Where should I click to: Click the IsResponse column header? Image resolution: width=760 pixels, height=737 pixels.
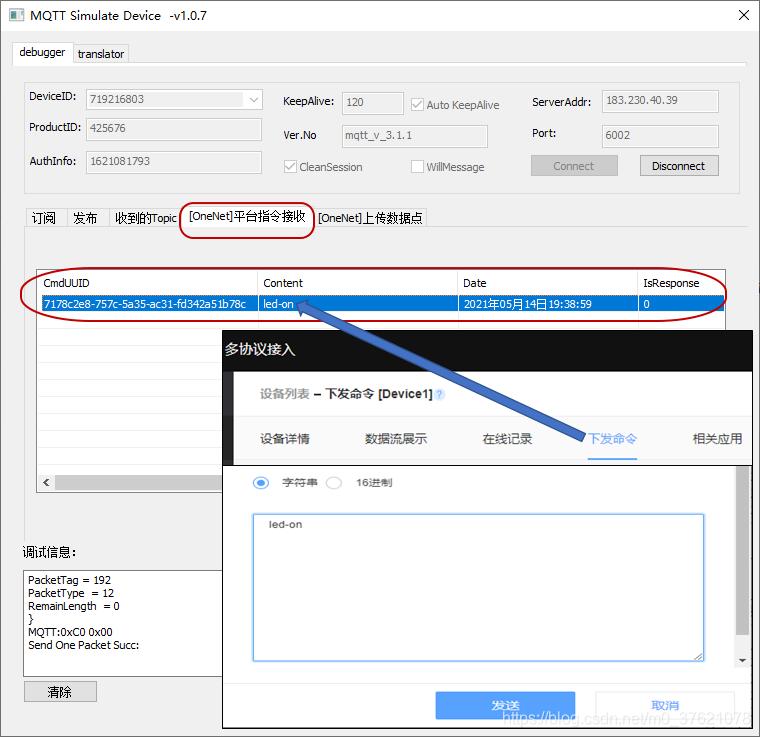[x=681, y=283]
